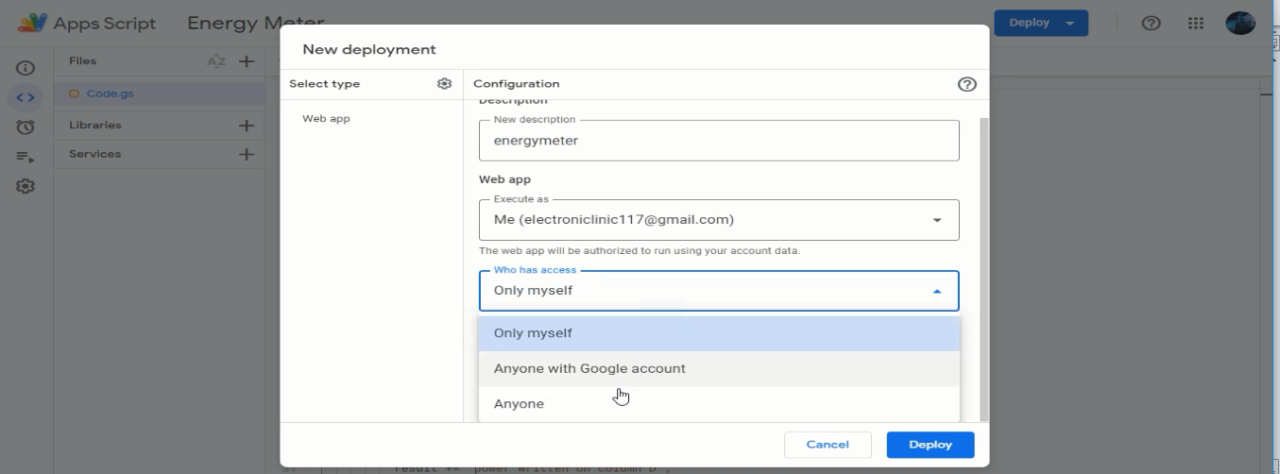The height and width of the screenshot is (474, 1280).
Task: Open the Editor code icon in sidebar
Action: coord(26,98)
